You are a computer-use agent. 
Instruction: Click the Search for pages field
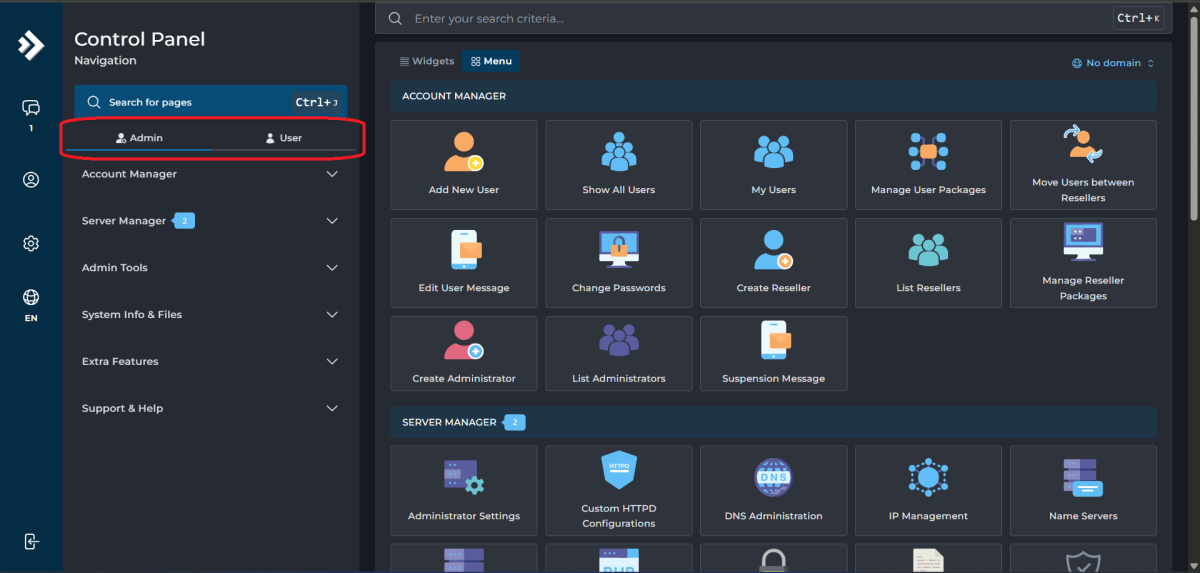pos(195,102)
